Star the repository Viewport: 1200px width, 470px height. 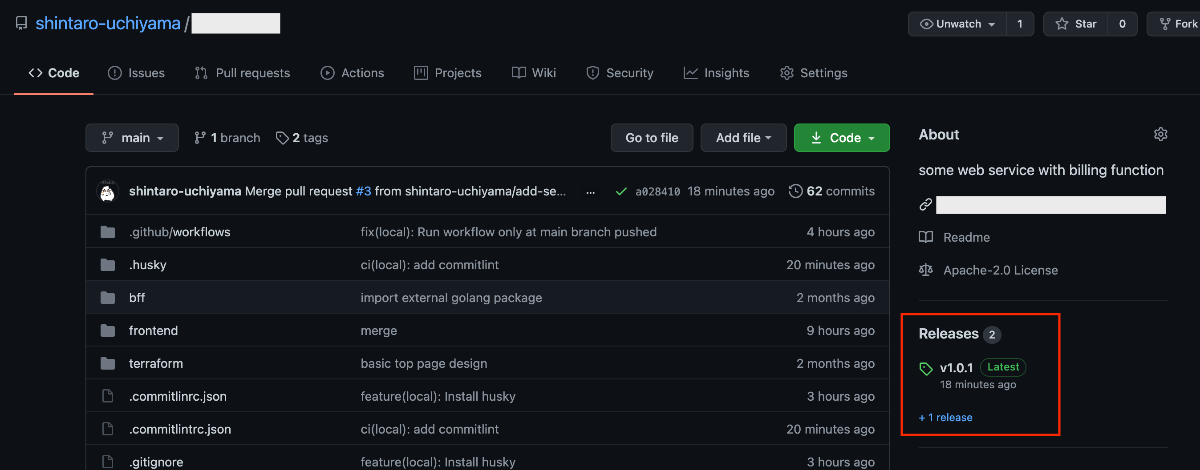click(x=1075, y=24)
